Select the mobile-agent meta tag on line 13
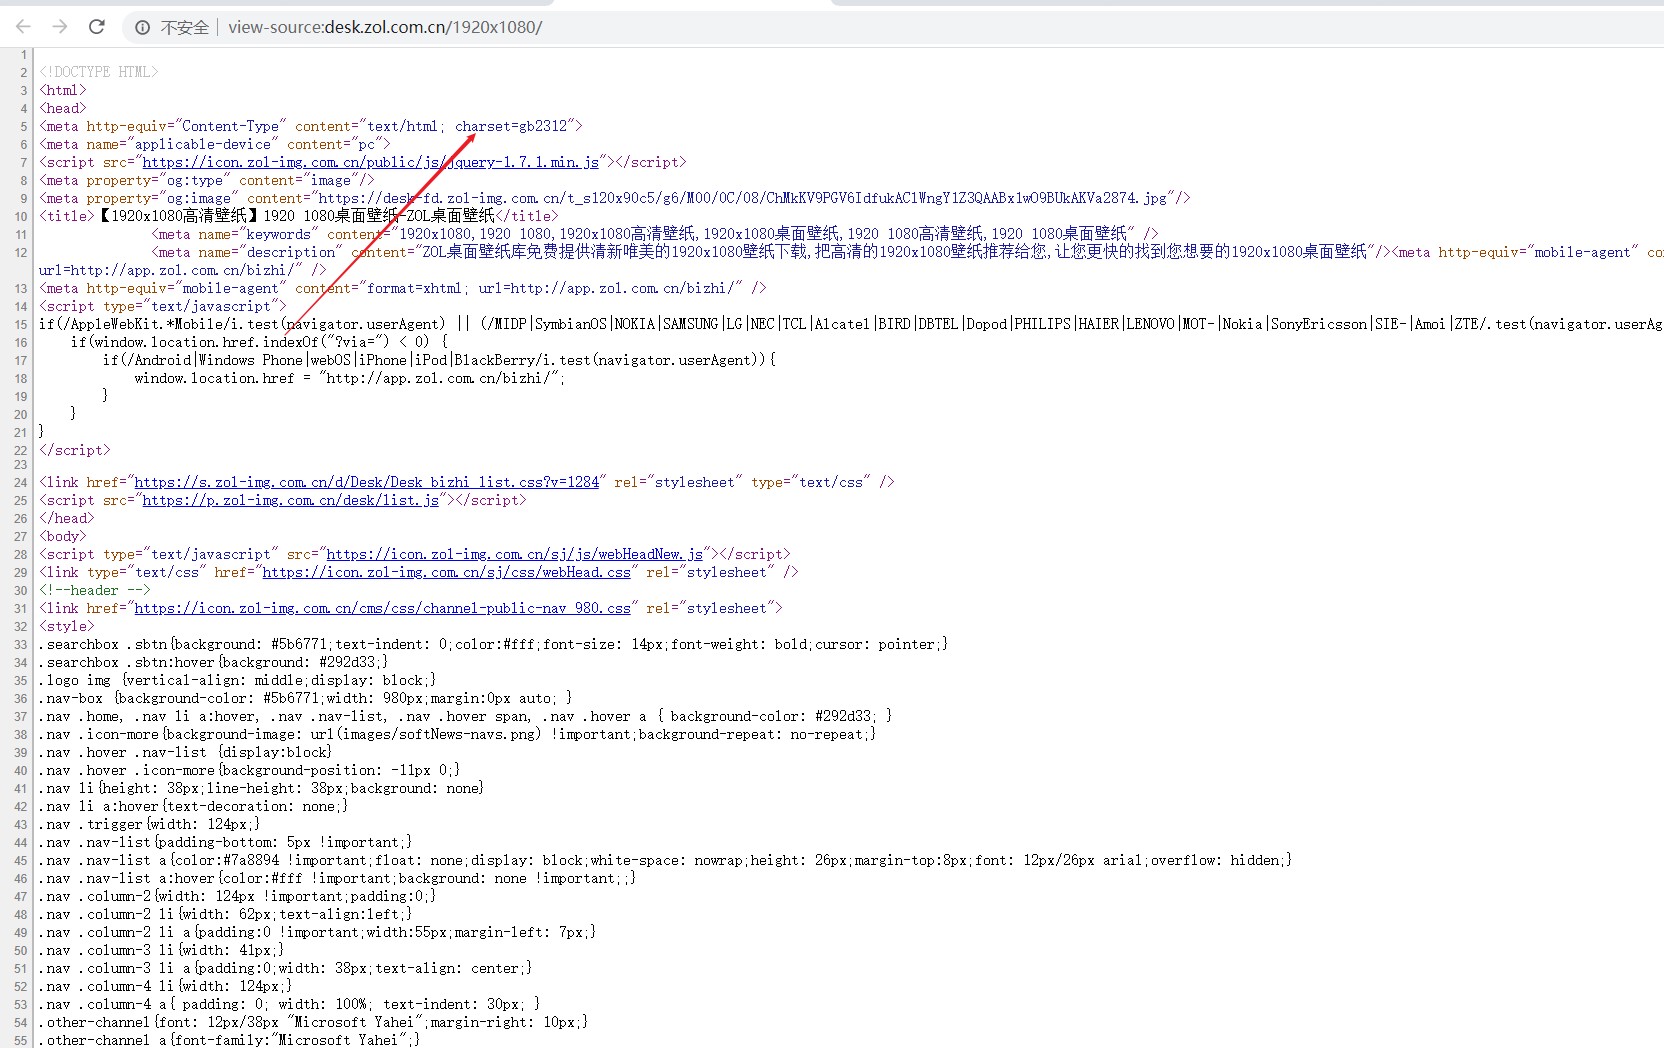1664x1048 pixels. [403, 288]
